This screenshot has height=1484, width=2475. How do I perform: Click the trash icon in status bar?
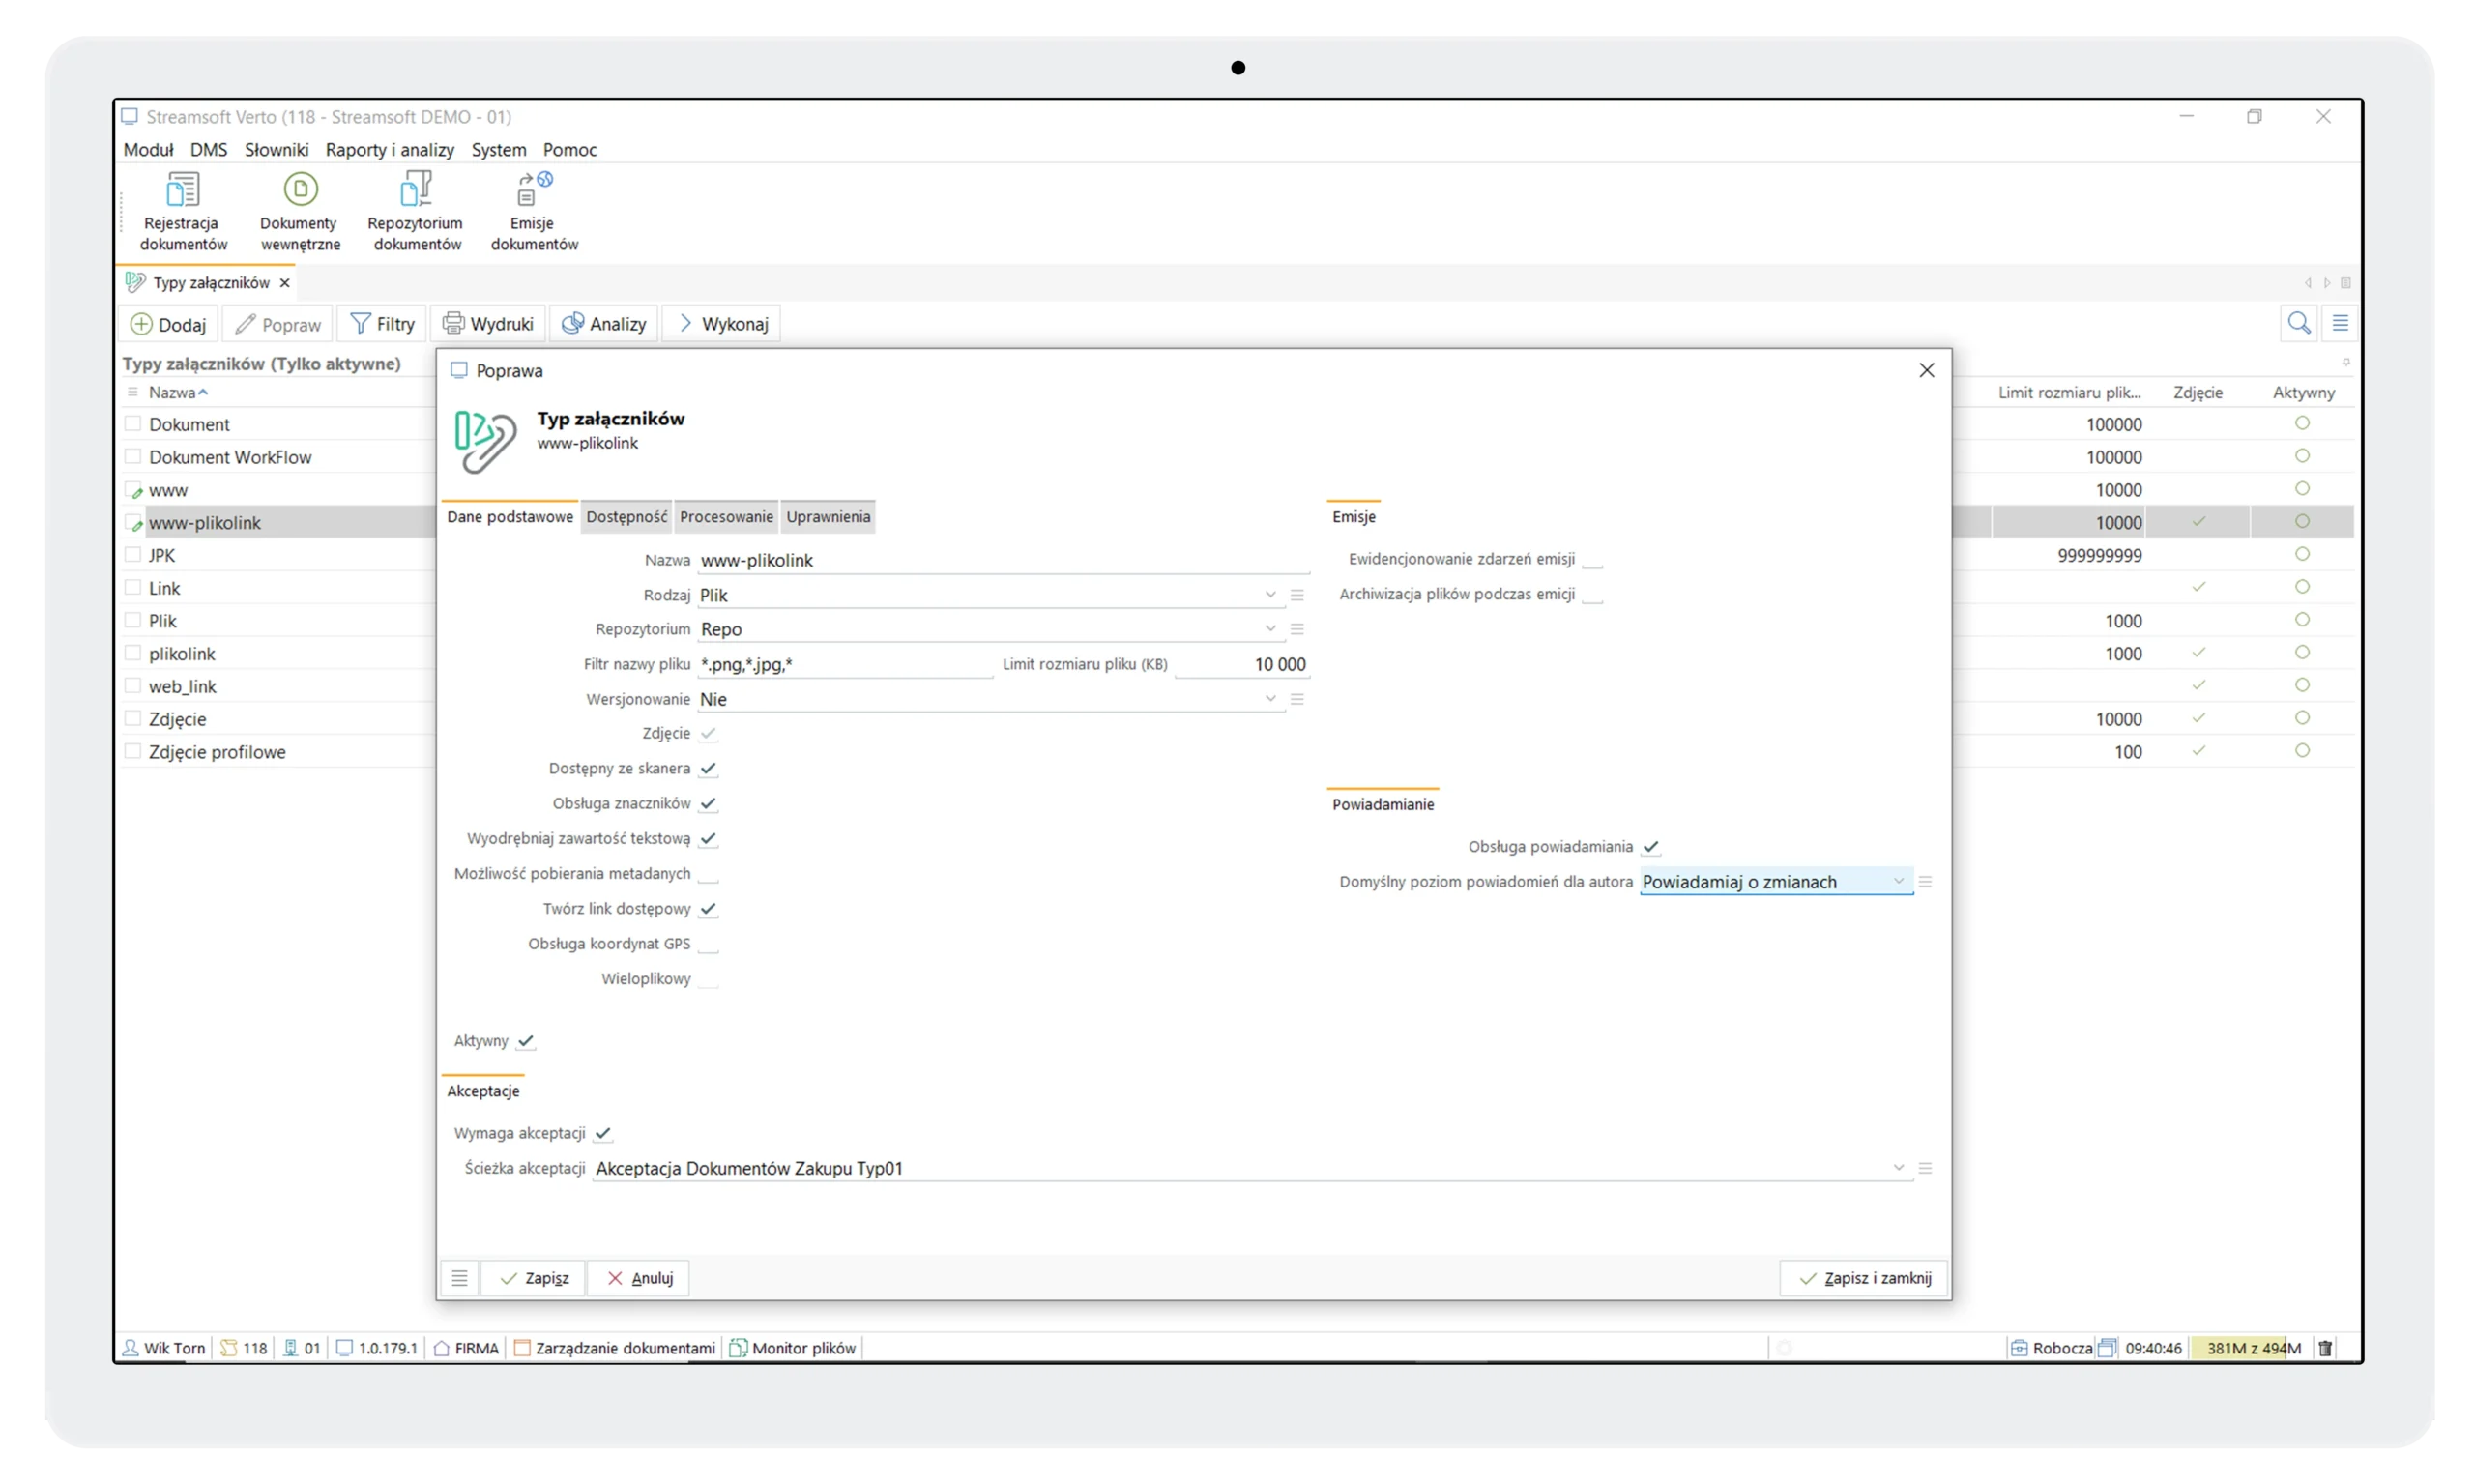click(2325, 1348)
